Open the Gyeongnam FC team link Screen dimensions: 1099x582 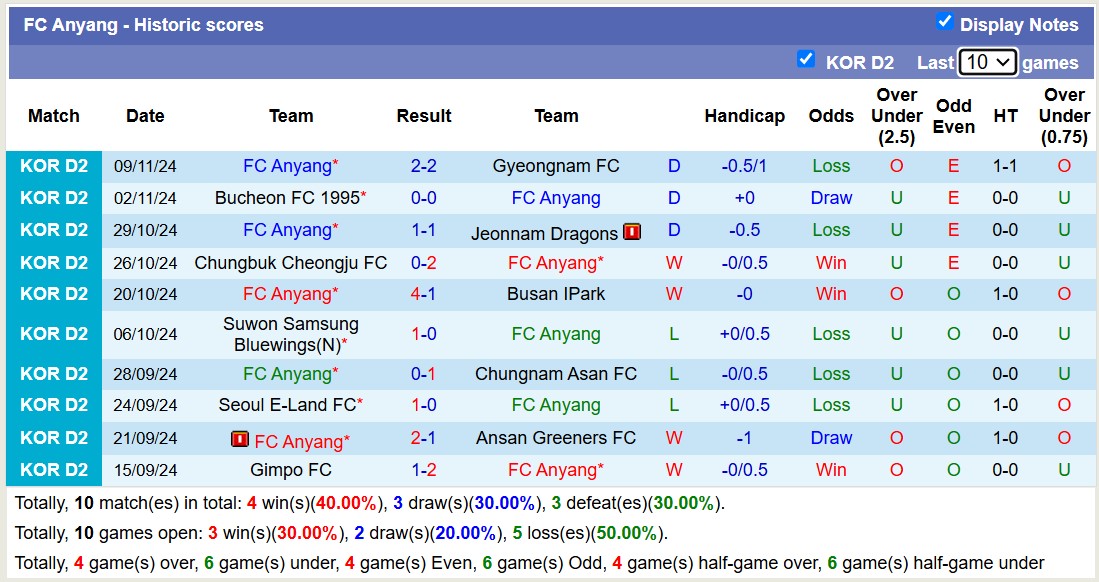click(x=556, y=165)
